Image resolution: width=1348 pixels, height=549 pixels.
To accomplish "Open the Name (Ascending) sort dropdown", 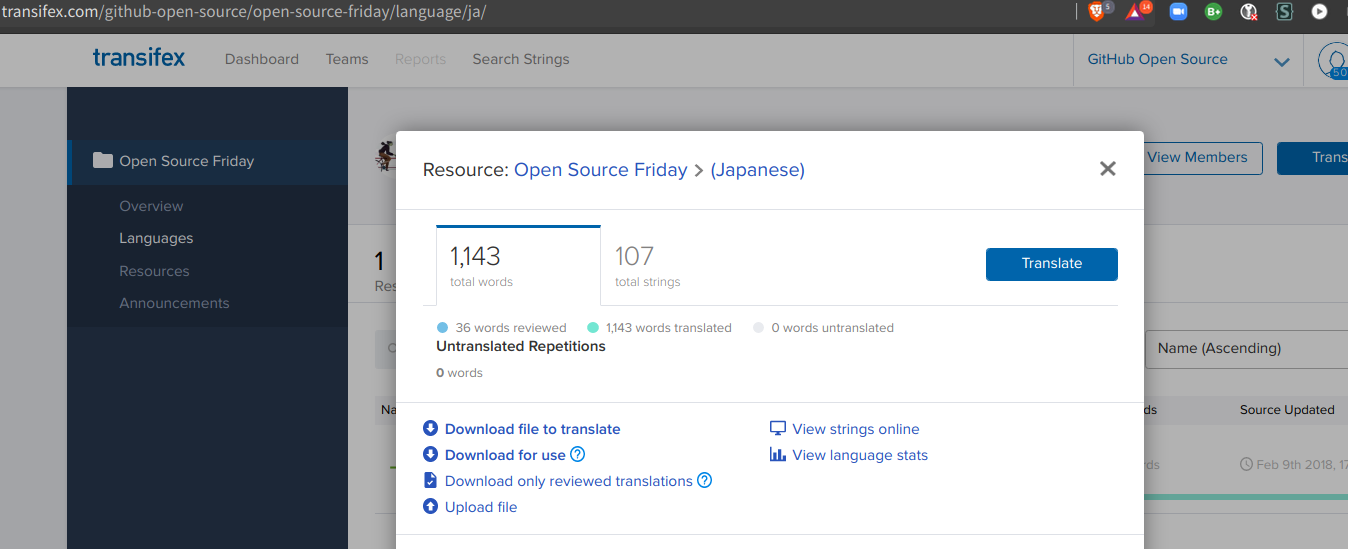I will click(x=1246, y=349).
